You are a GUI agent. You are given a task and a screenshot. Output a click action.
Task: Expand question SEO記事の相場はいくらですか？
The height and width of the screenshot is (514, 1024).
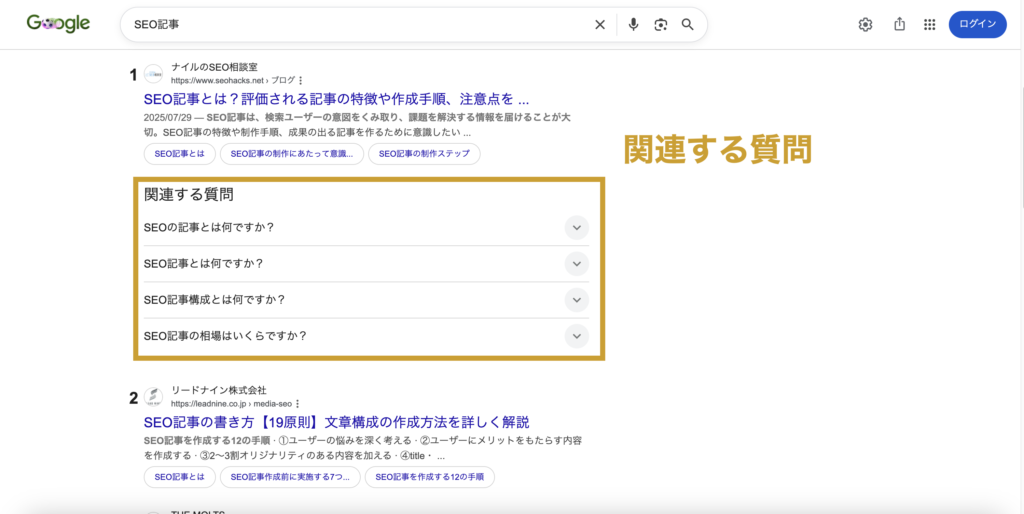click(x=366, y=336)
